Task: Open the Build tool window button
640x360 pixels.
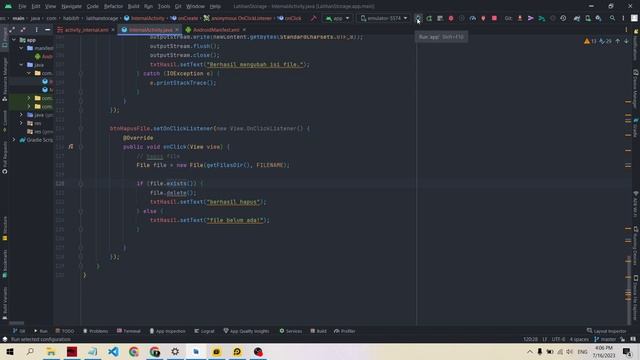Action: 318,331
